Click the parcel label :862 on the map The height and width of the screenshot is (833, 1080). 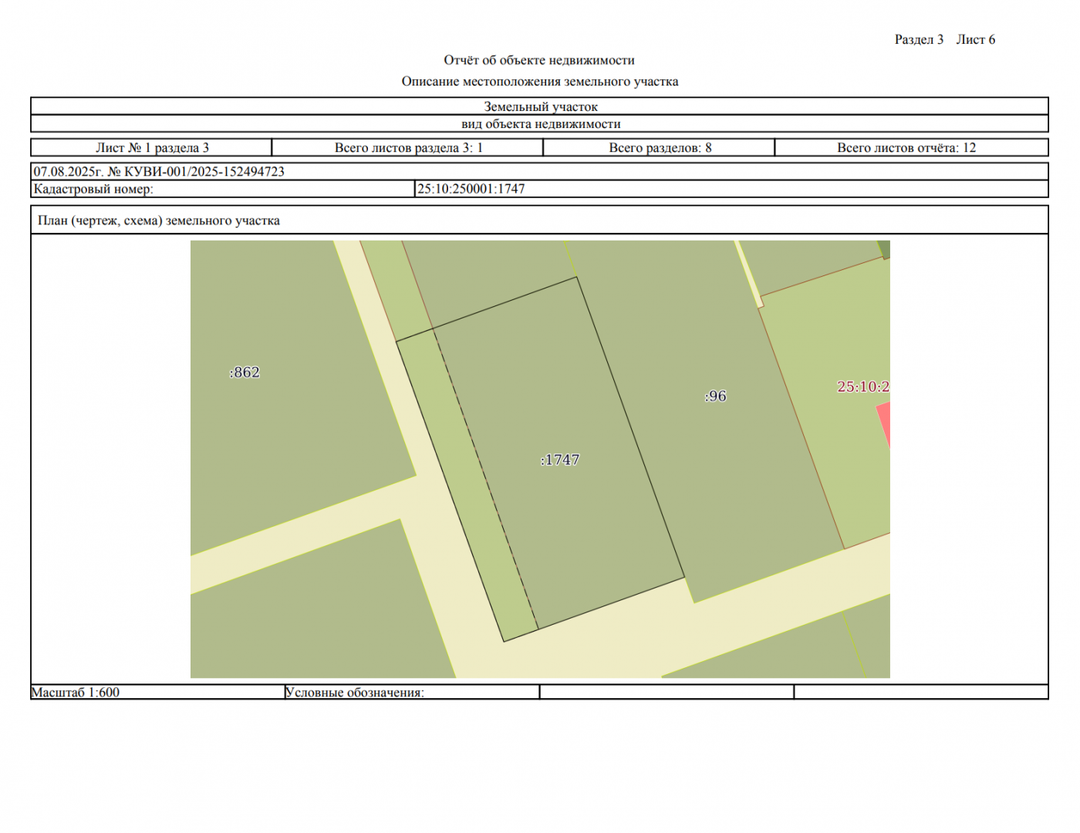tap(245, 373)
